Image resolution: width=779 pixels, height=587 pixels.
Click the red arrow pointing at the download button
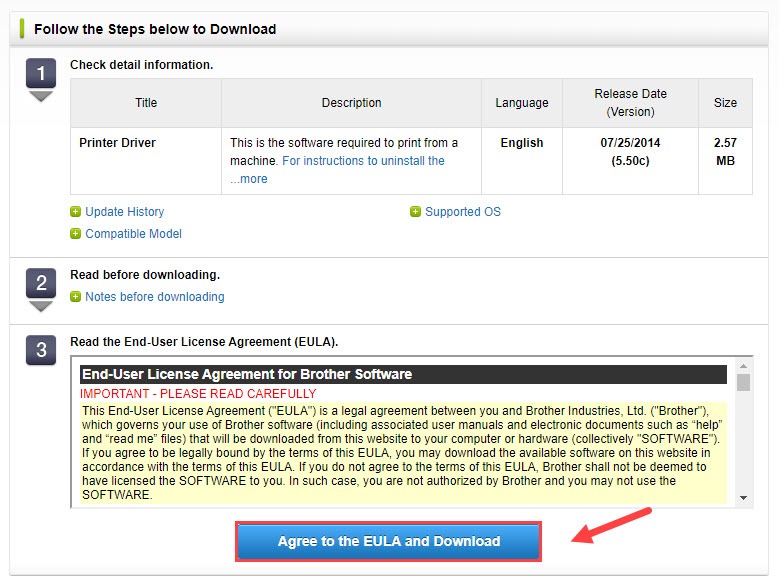click(x=612, y=526)
